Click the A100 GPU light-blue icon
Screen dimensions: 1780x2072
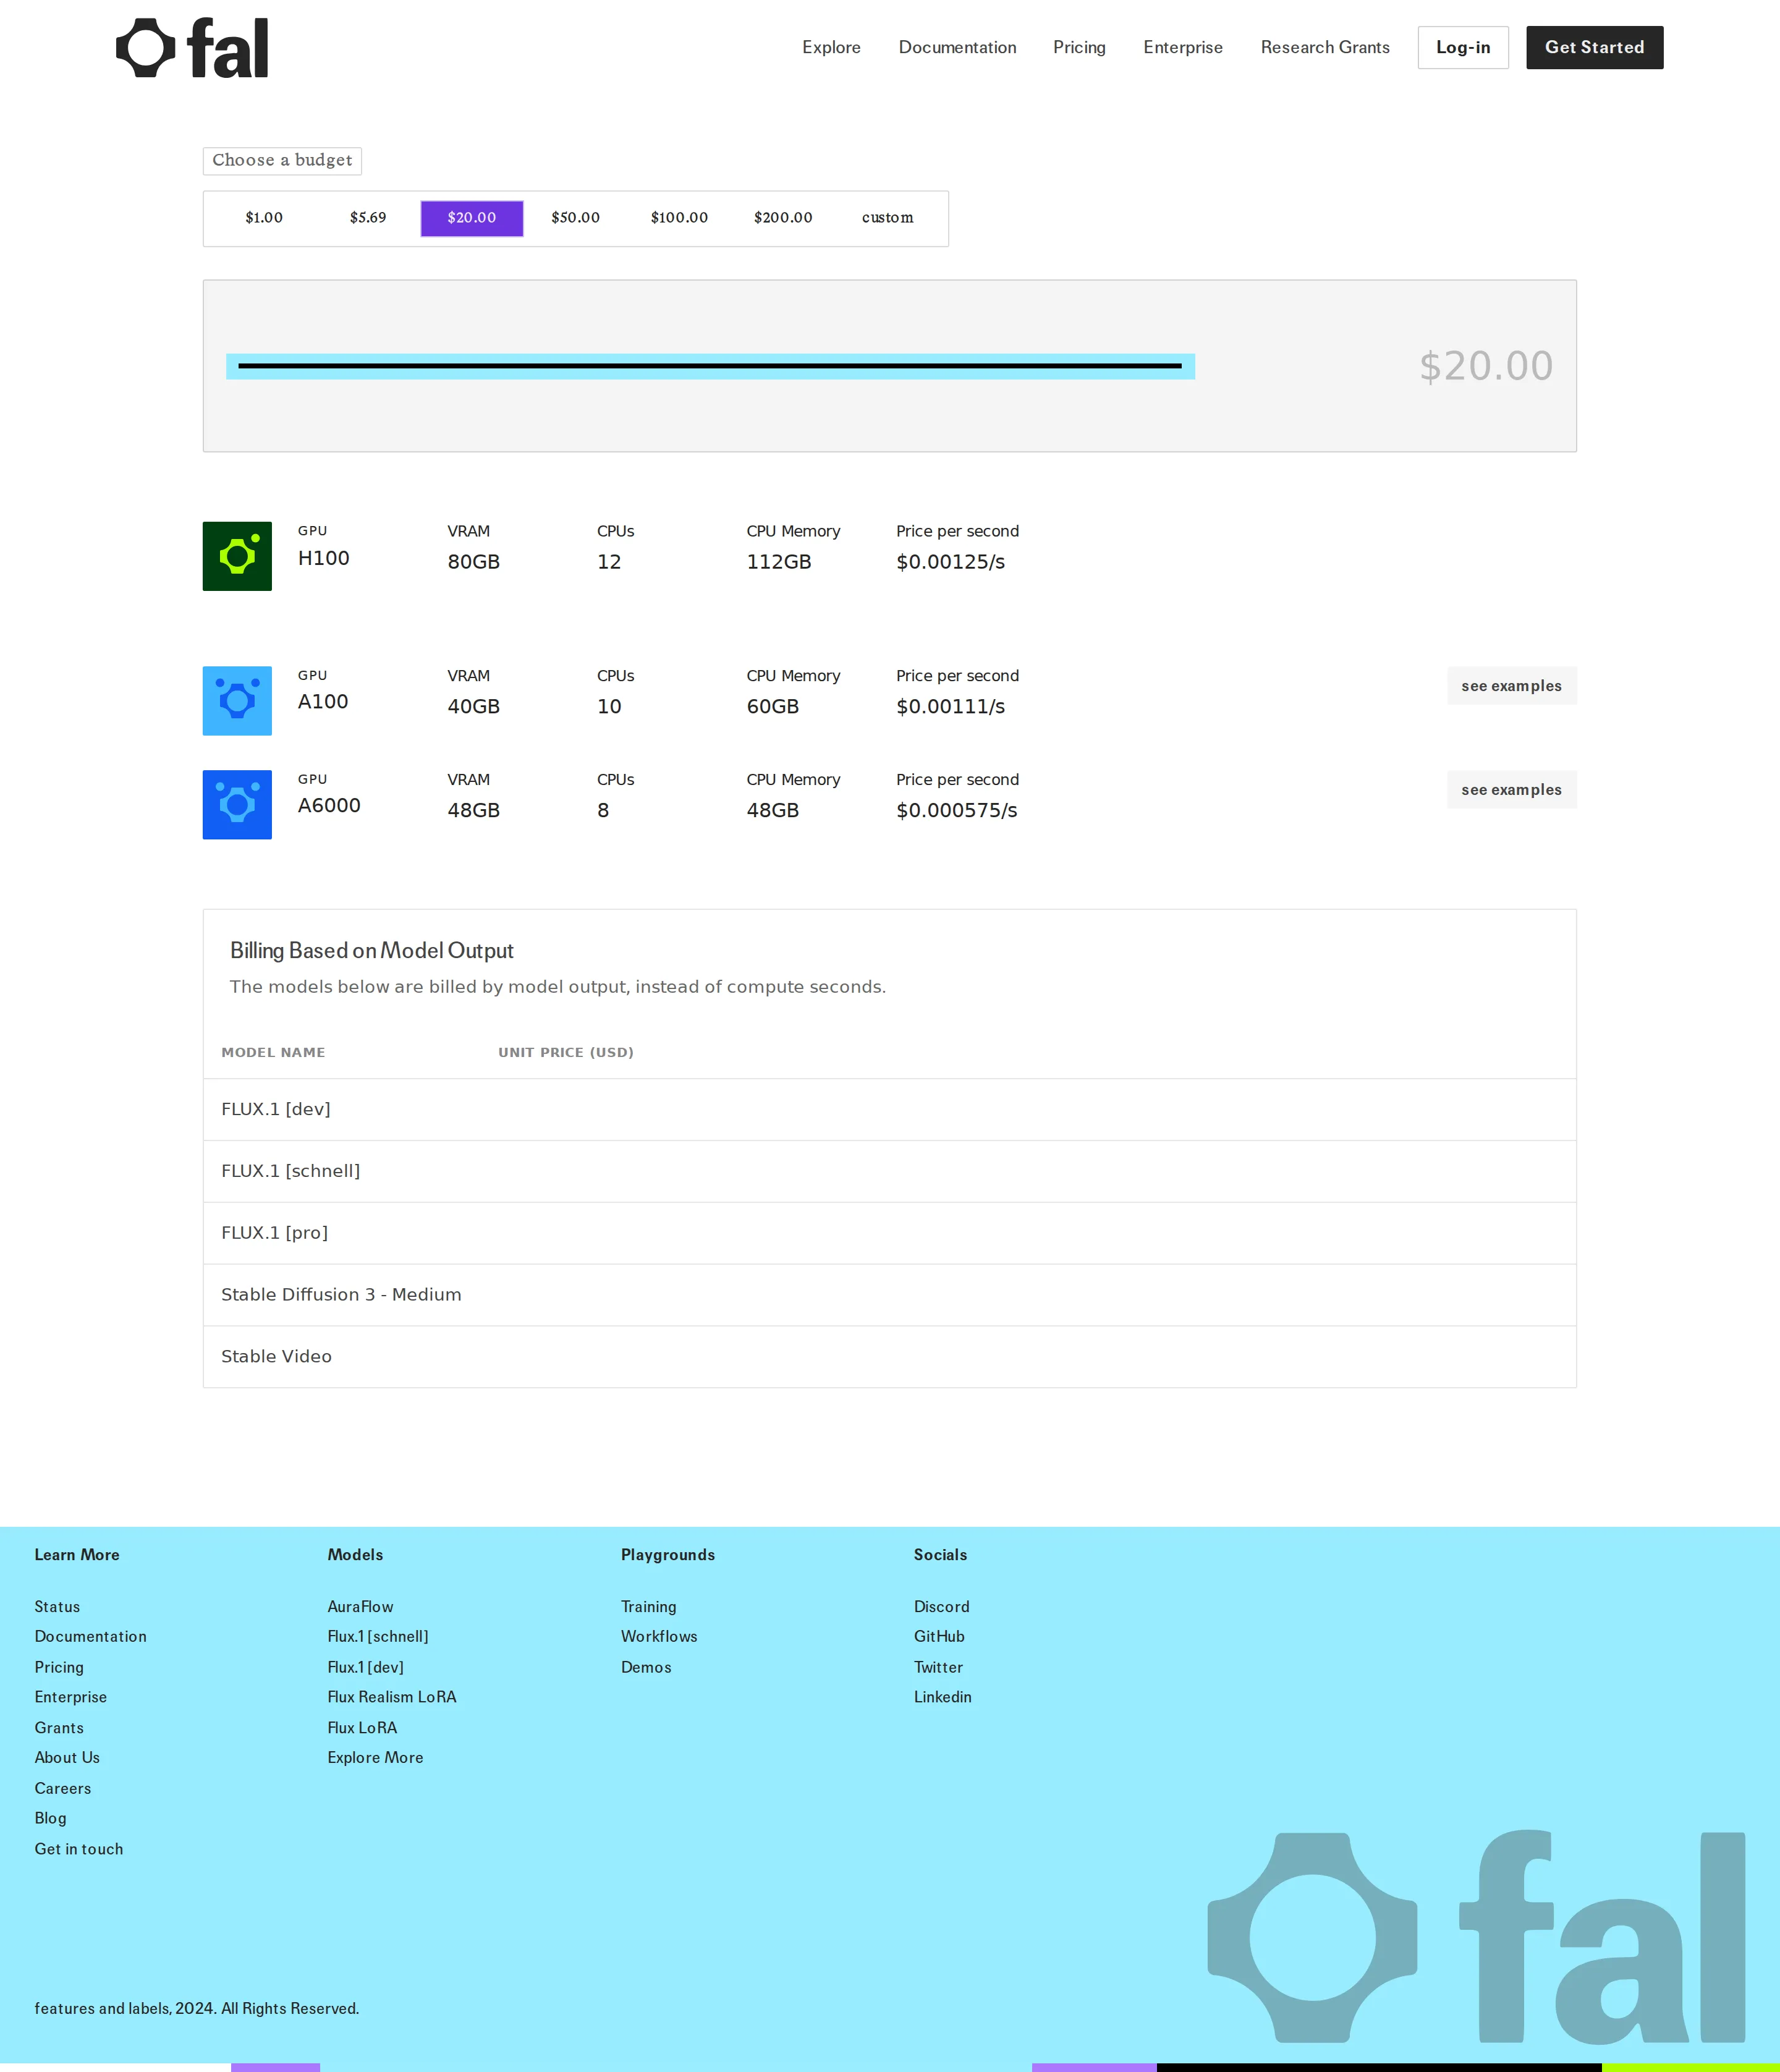pos(237,701)
